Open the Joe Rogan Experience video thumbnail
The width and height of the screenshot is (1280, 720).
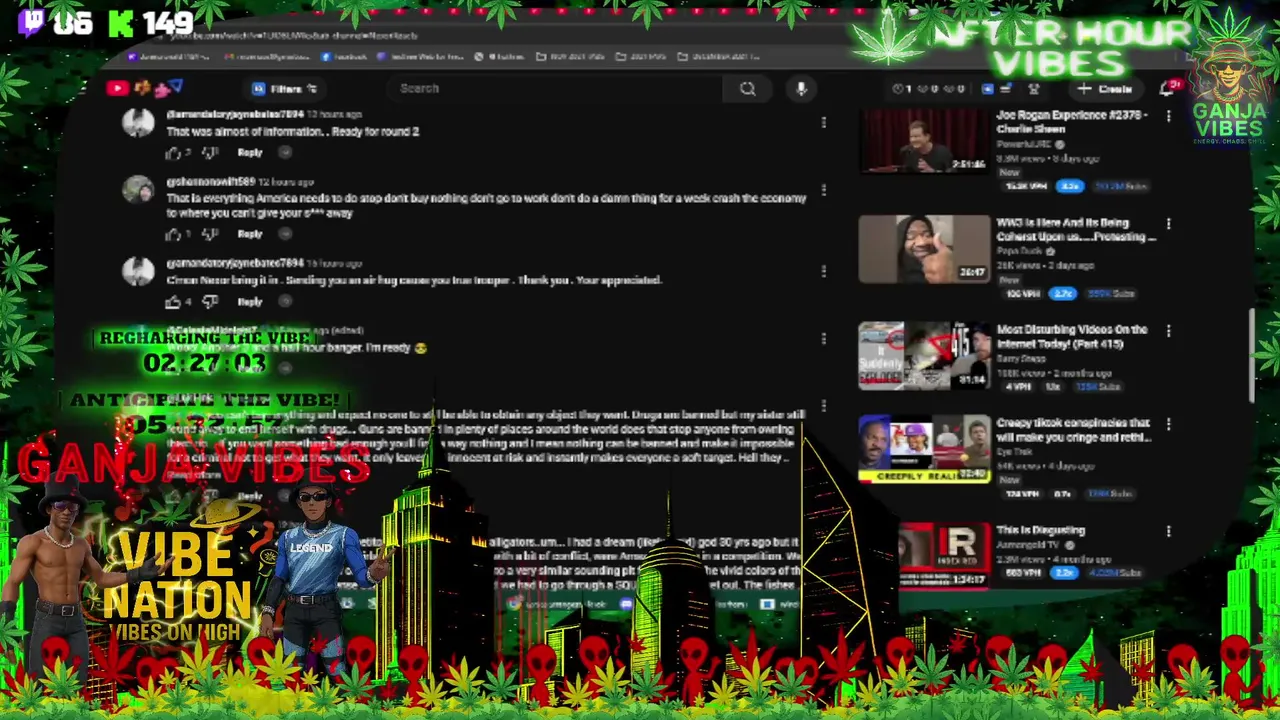924,143
